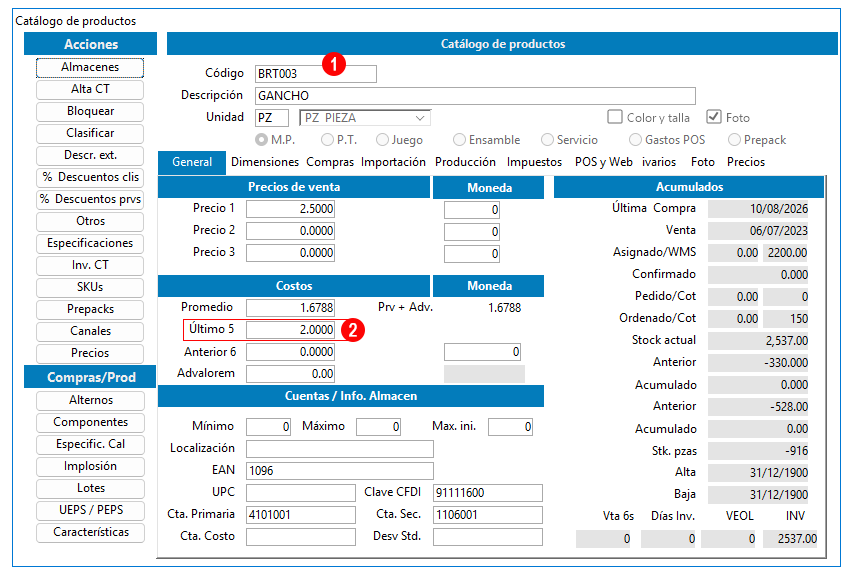This screenshot has height=578, width=852.
Task: Open SKUs from the Acciones panel
Action: [x=90, y=287]
